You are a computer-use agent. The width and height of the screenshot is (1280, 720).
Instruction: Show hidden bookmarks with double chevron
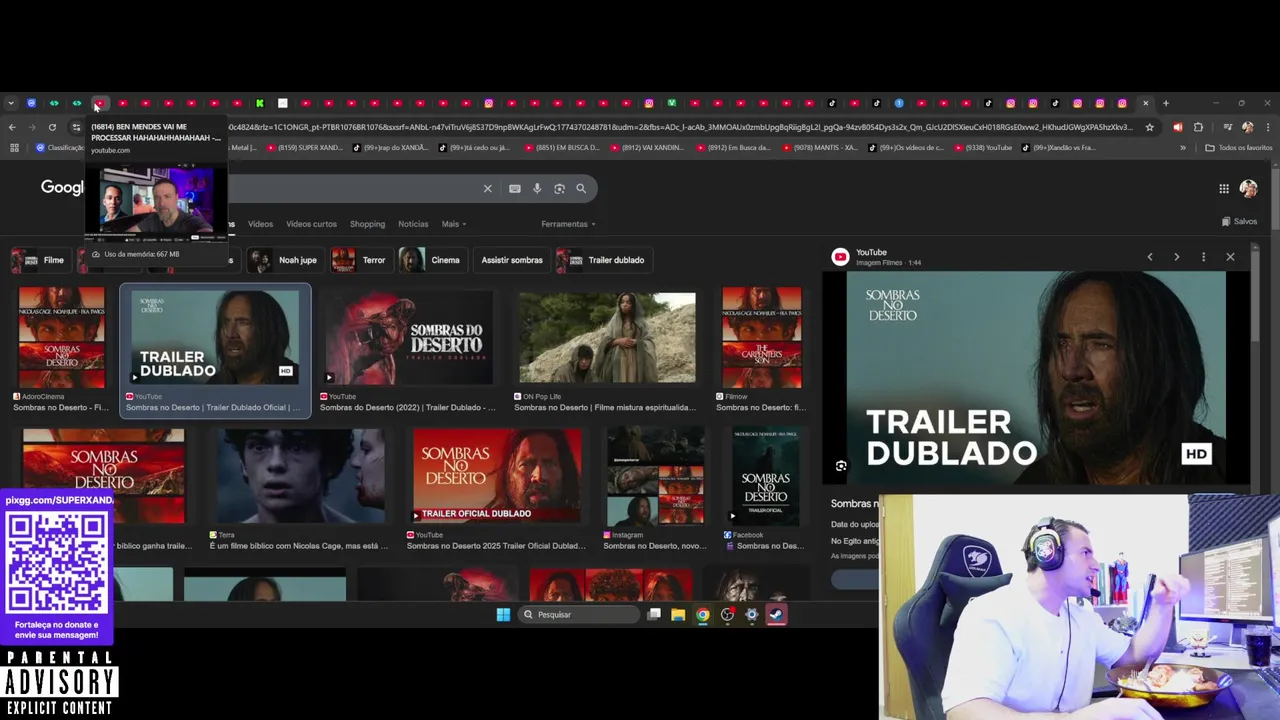[x=1182, y=148]
